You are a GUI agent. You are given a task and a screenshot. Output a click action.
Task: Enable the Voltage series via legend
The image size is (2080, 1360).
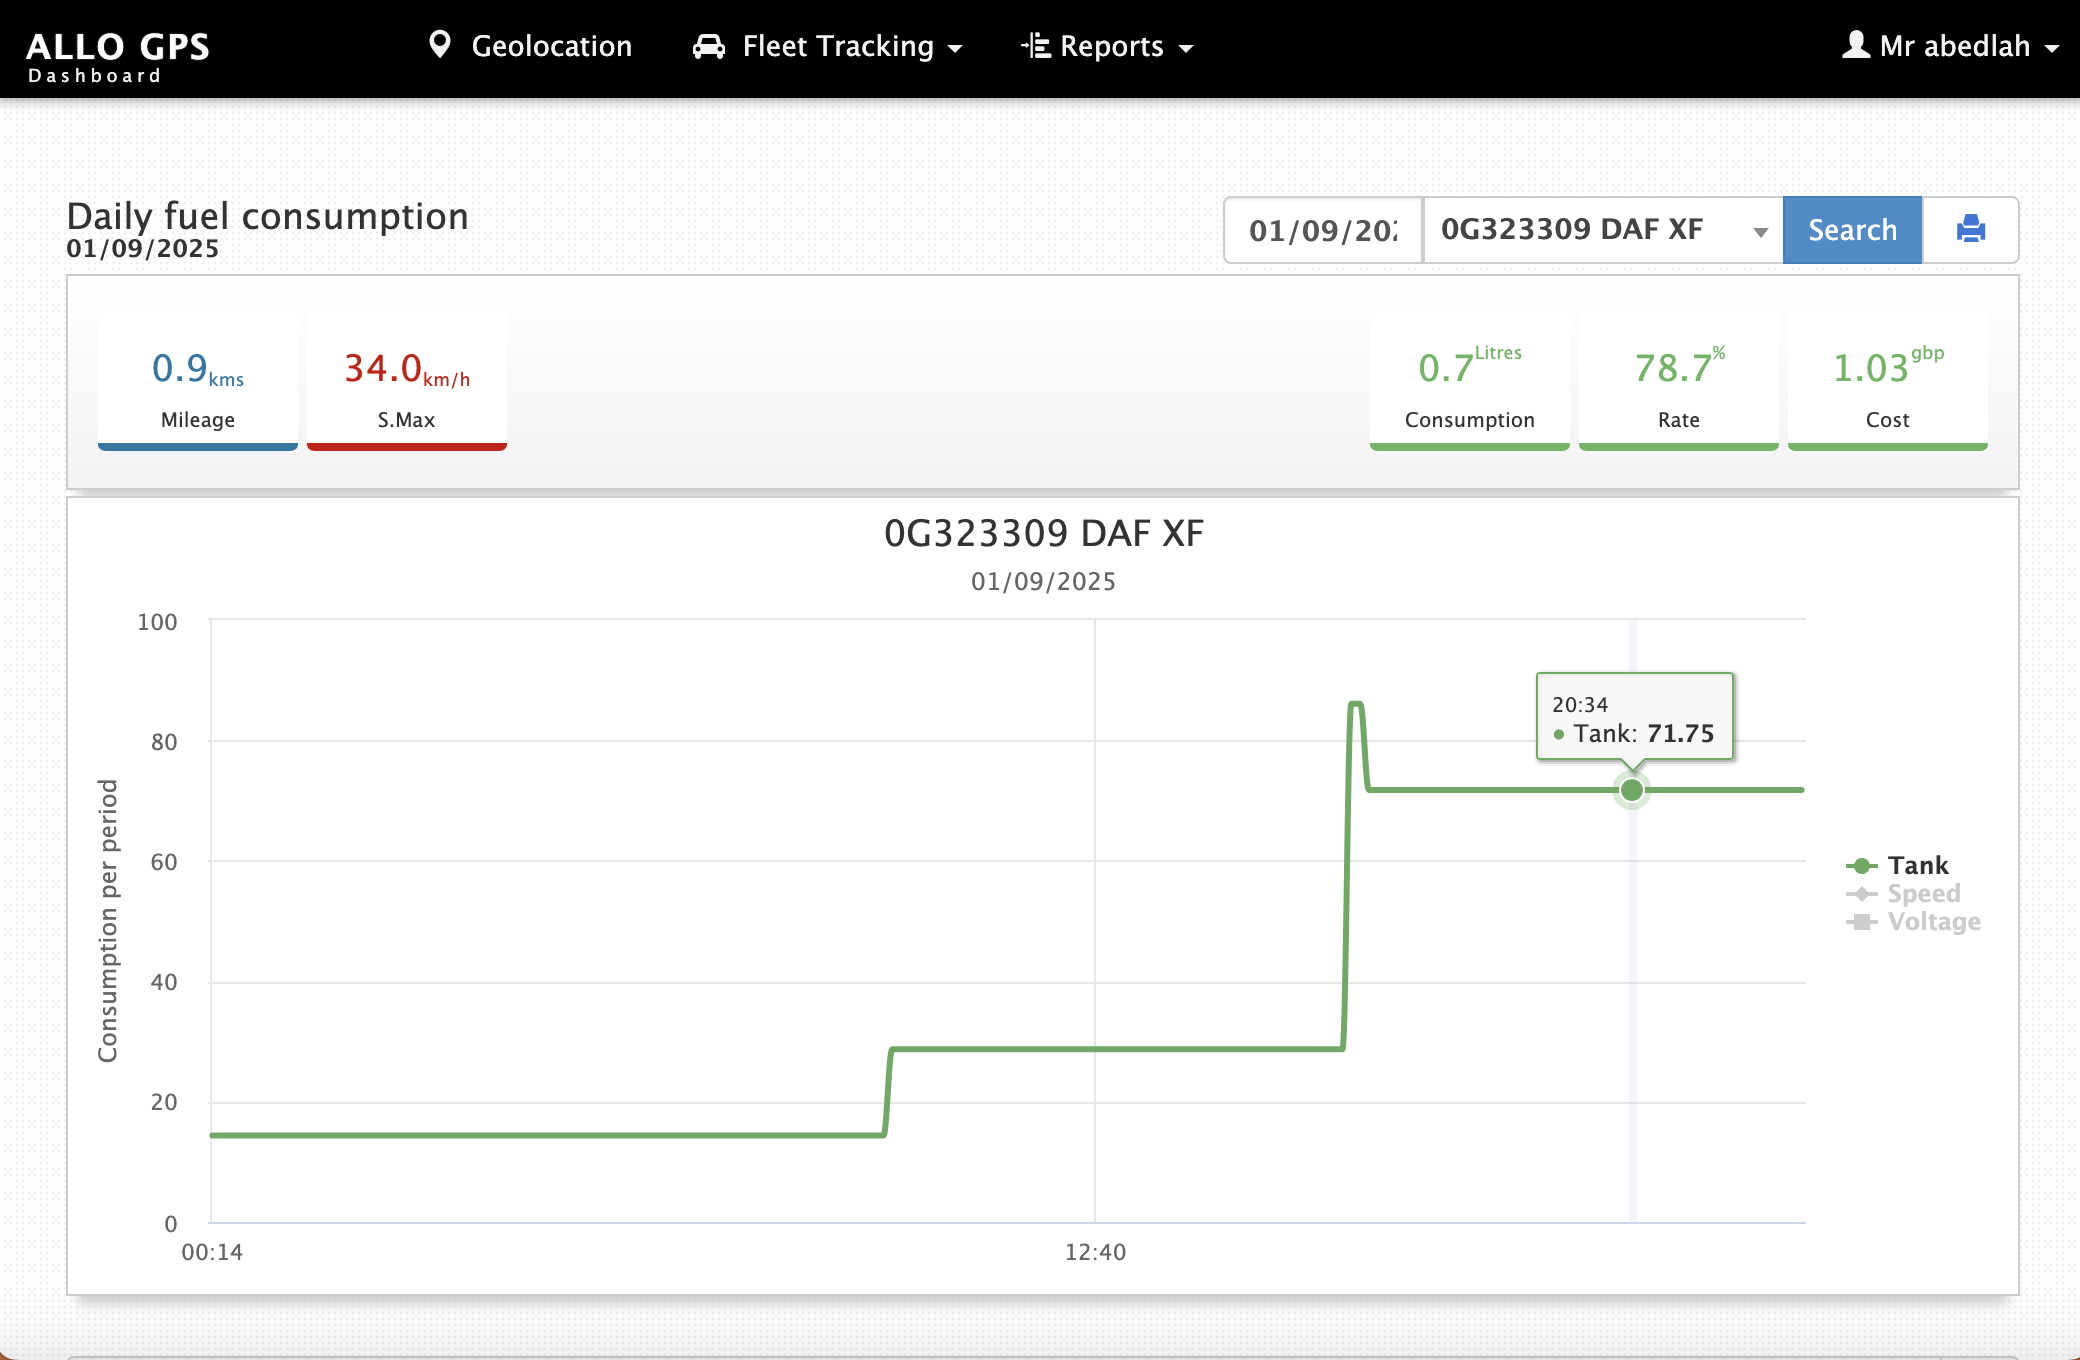[x=1933, y=922]
